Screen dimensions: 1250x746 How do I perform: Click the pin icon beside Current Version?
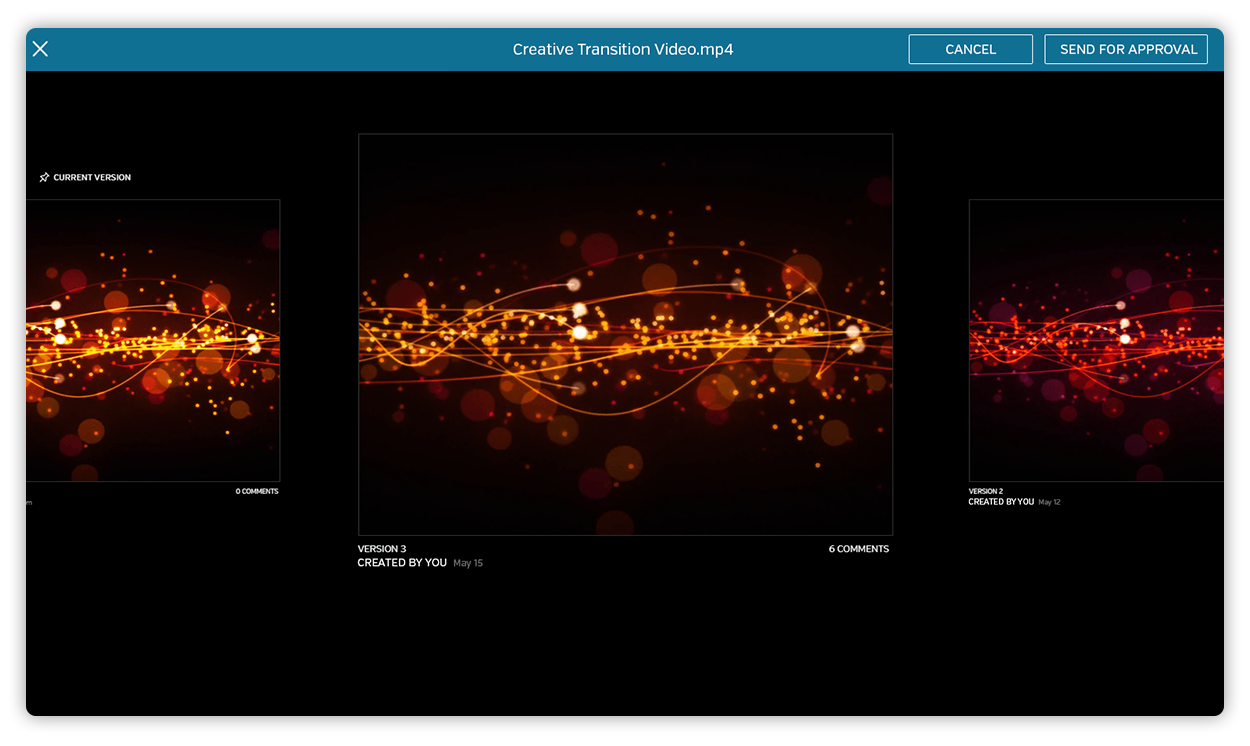(44, 178)
